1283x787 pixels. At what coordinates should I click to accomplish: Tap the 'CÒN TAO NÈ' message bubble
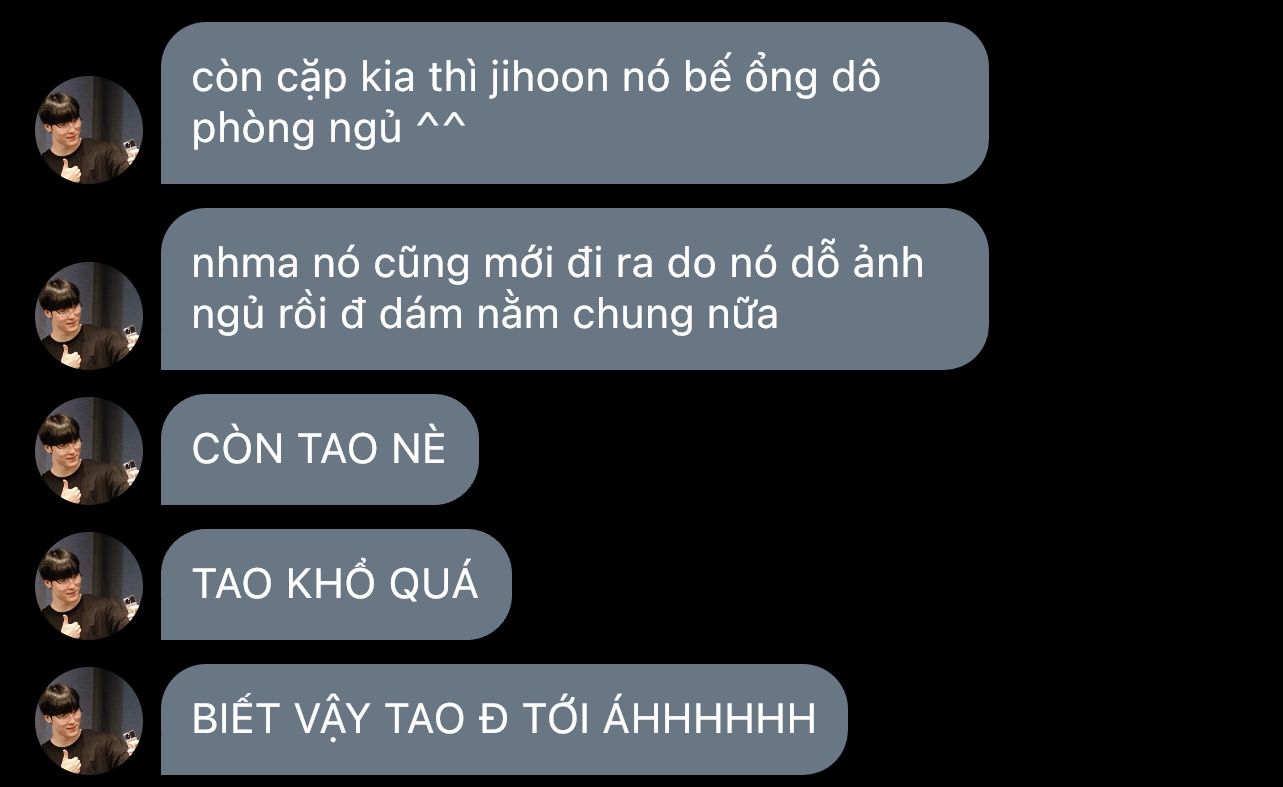click(x=320, y=450)
